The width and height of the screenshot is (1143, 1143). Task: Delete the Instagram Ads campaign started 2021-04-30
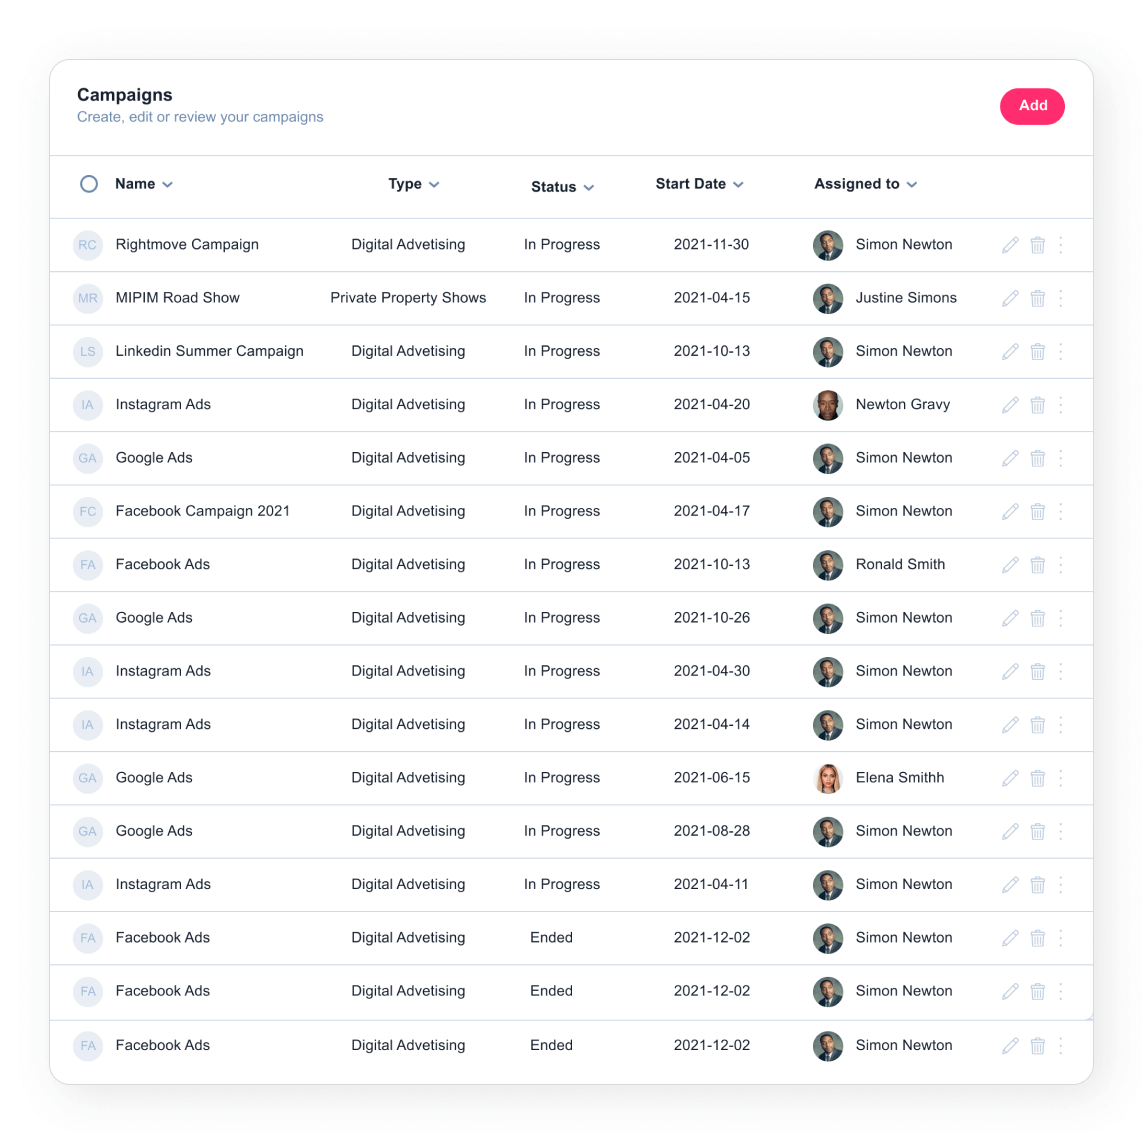pyautogui.click(x=1037, y=671)
